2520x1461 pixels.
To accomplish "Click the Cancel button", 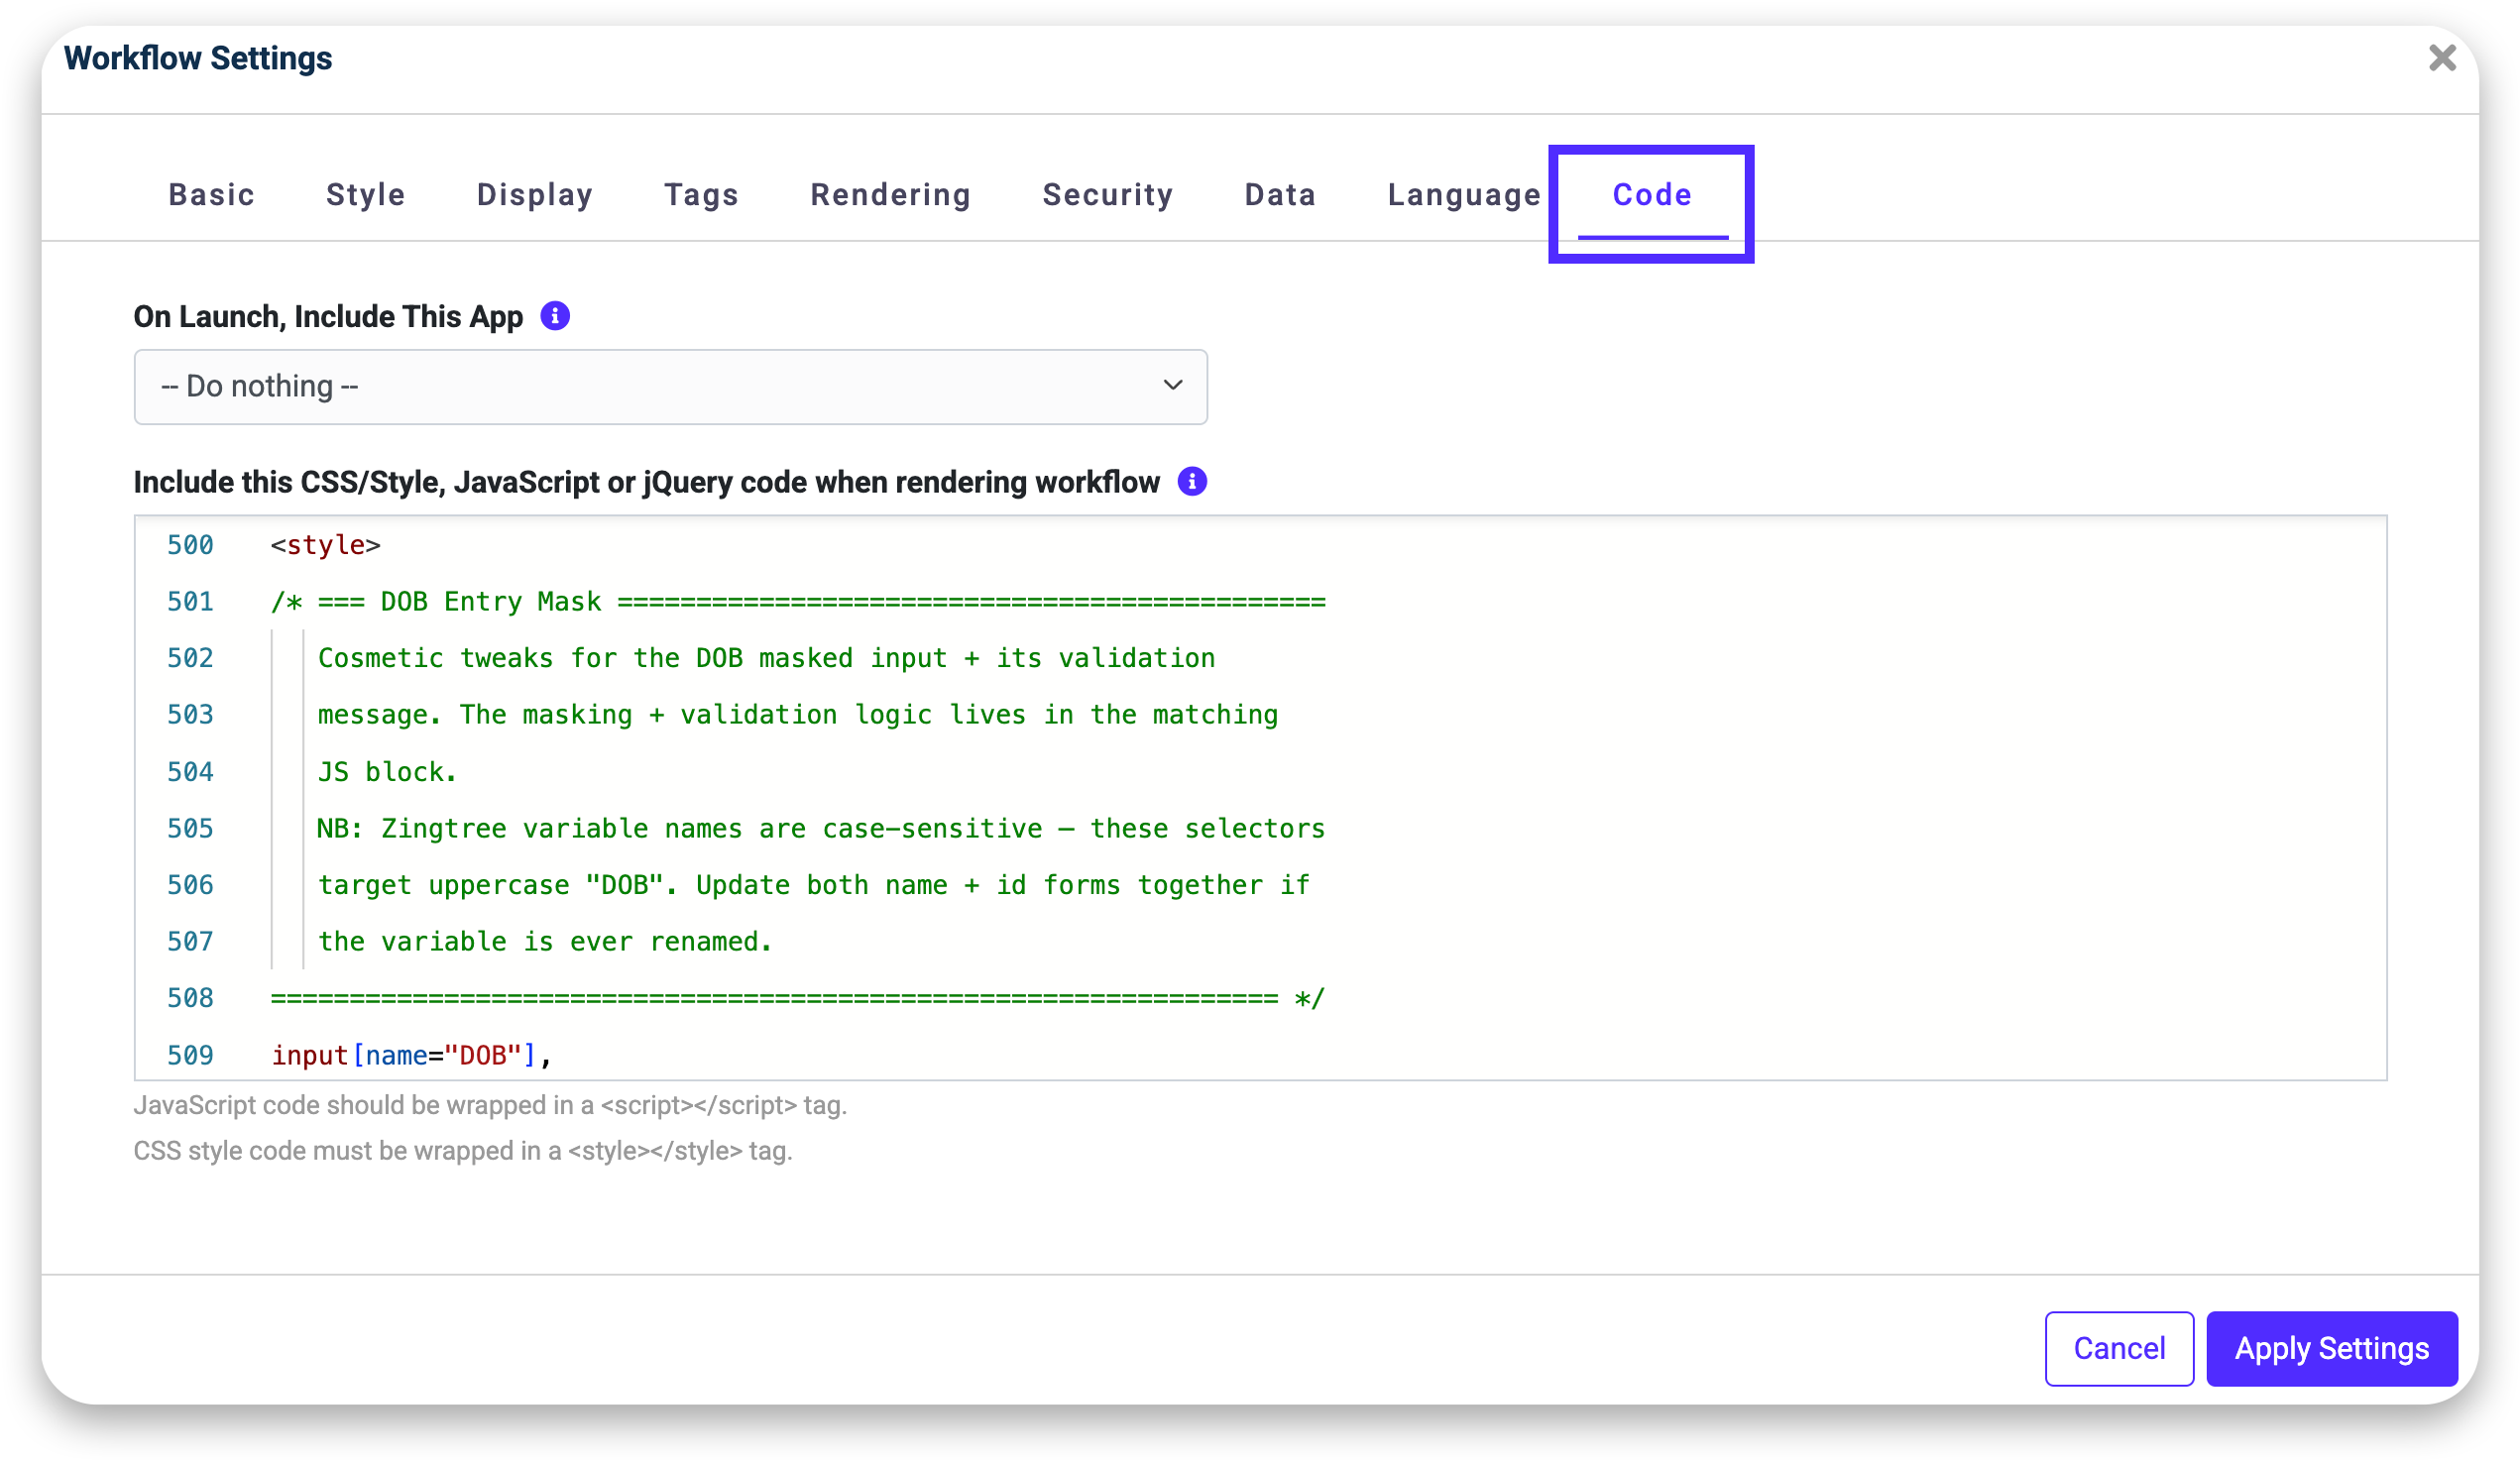I will pos(2118,1348).
